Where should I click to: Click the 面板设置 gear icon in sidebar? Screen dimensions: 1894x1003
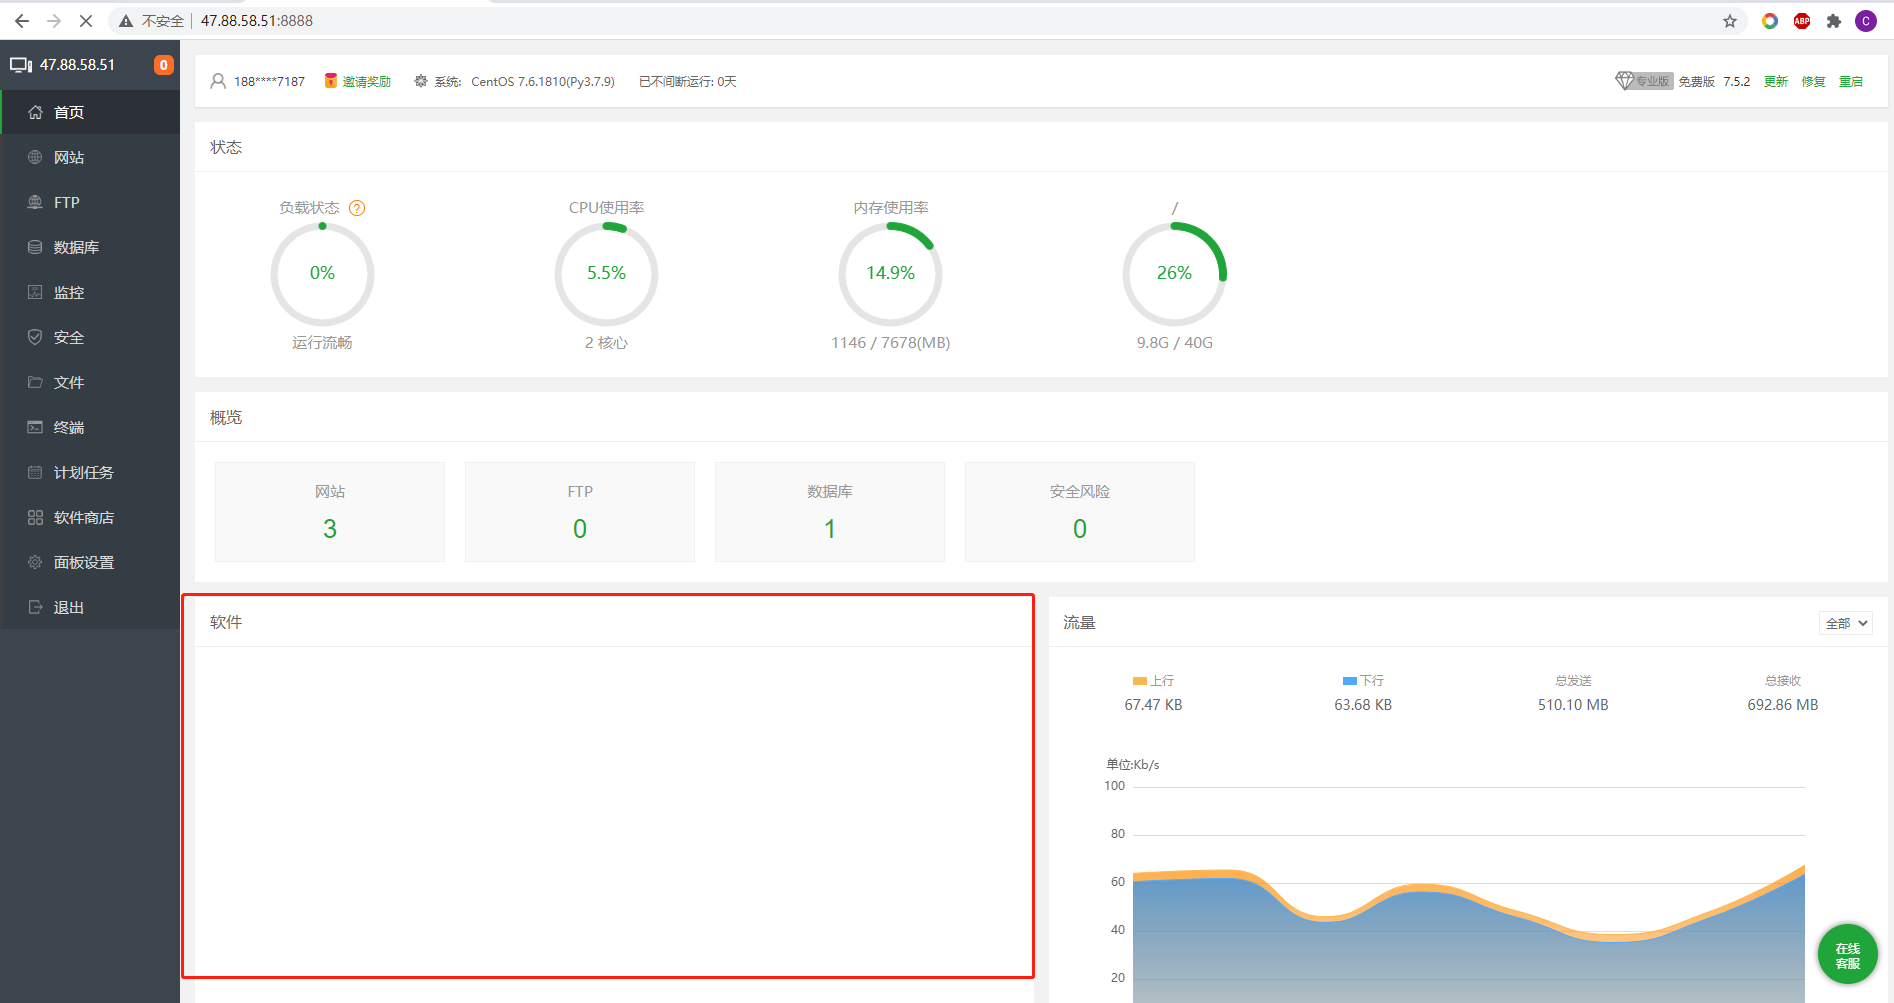[35, 562]
